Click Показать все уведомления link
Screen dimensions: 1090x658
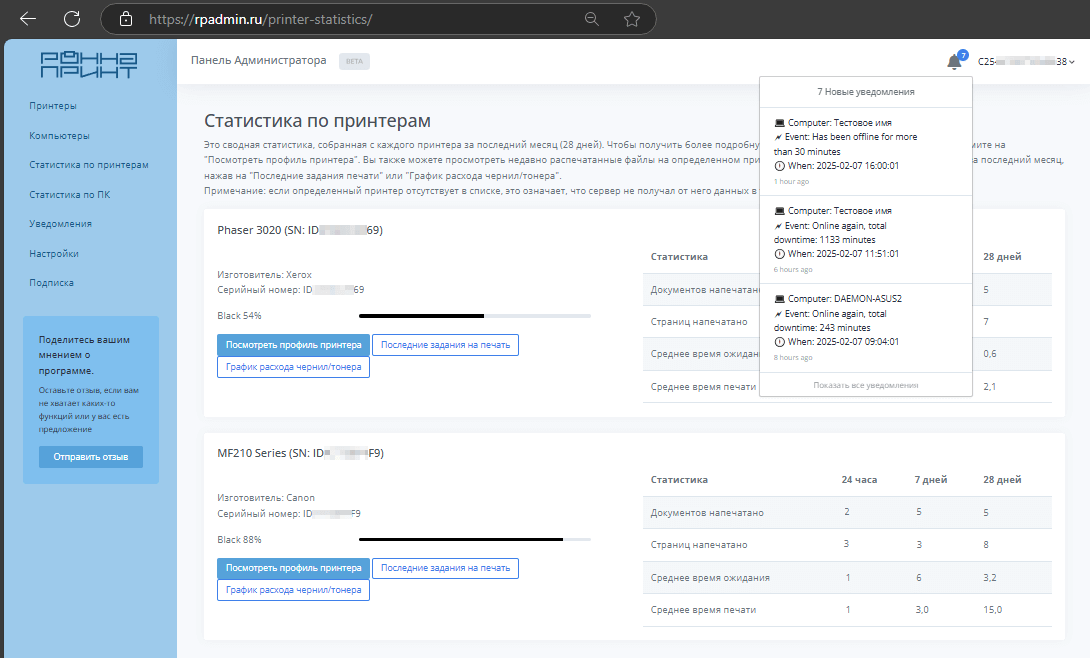pos(865,385)
